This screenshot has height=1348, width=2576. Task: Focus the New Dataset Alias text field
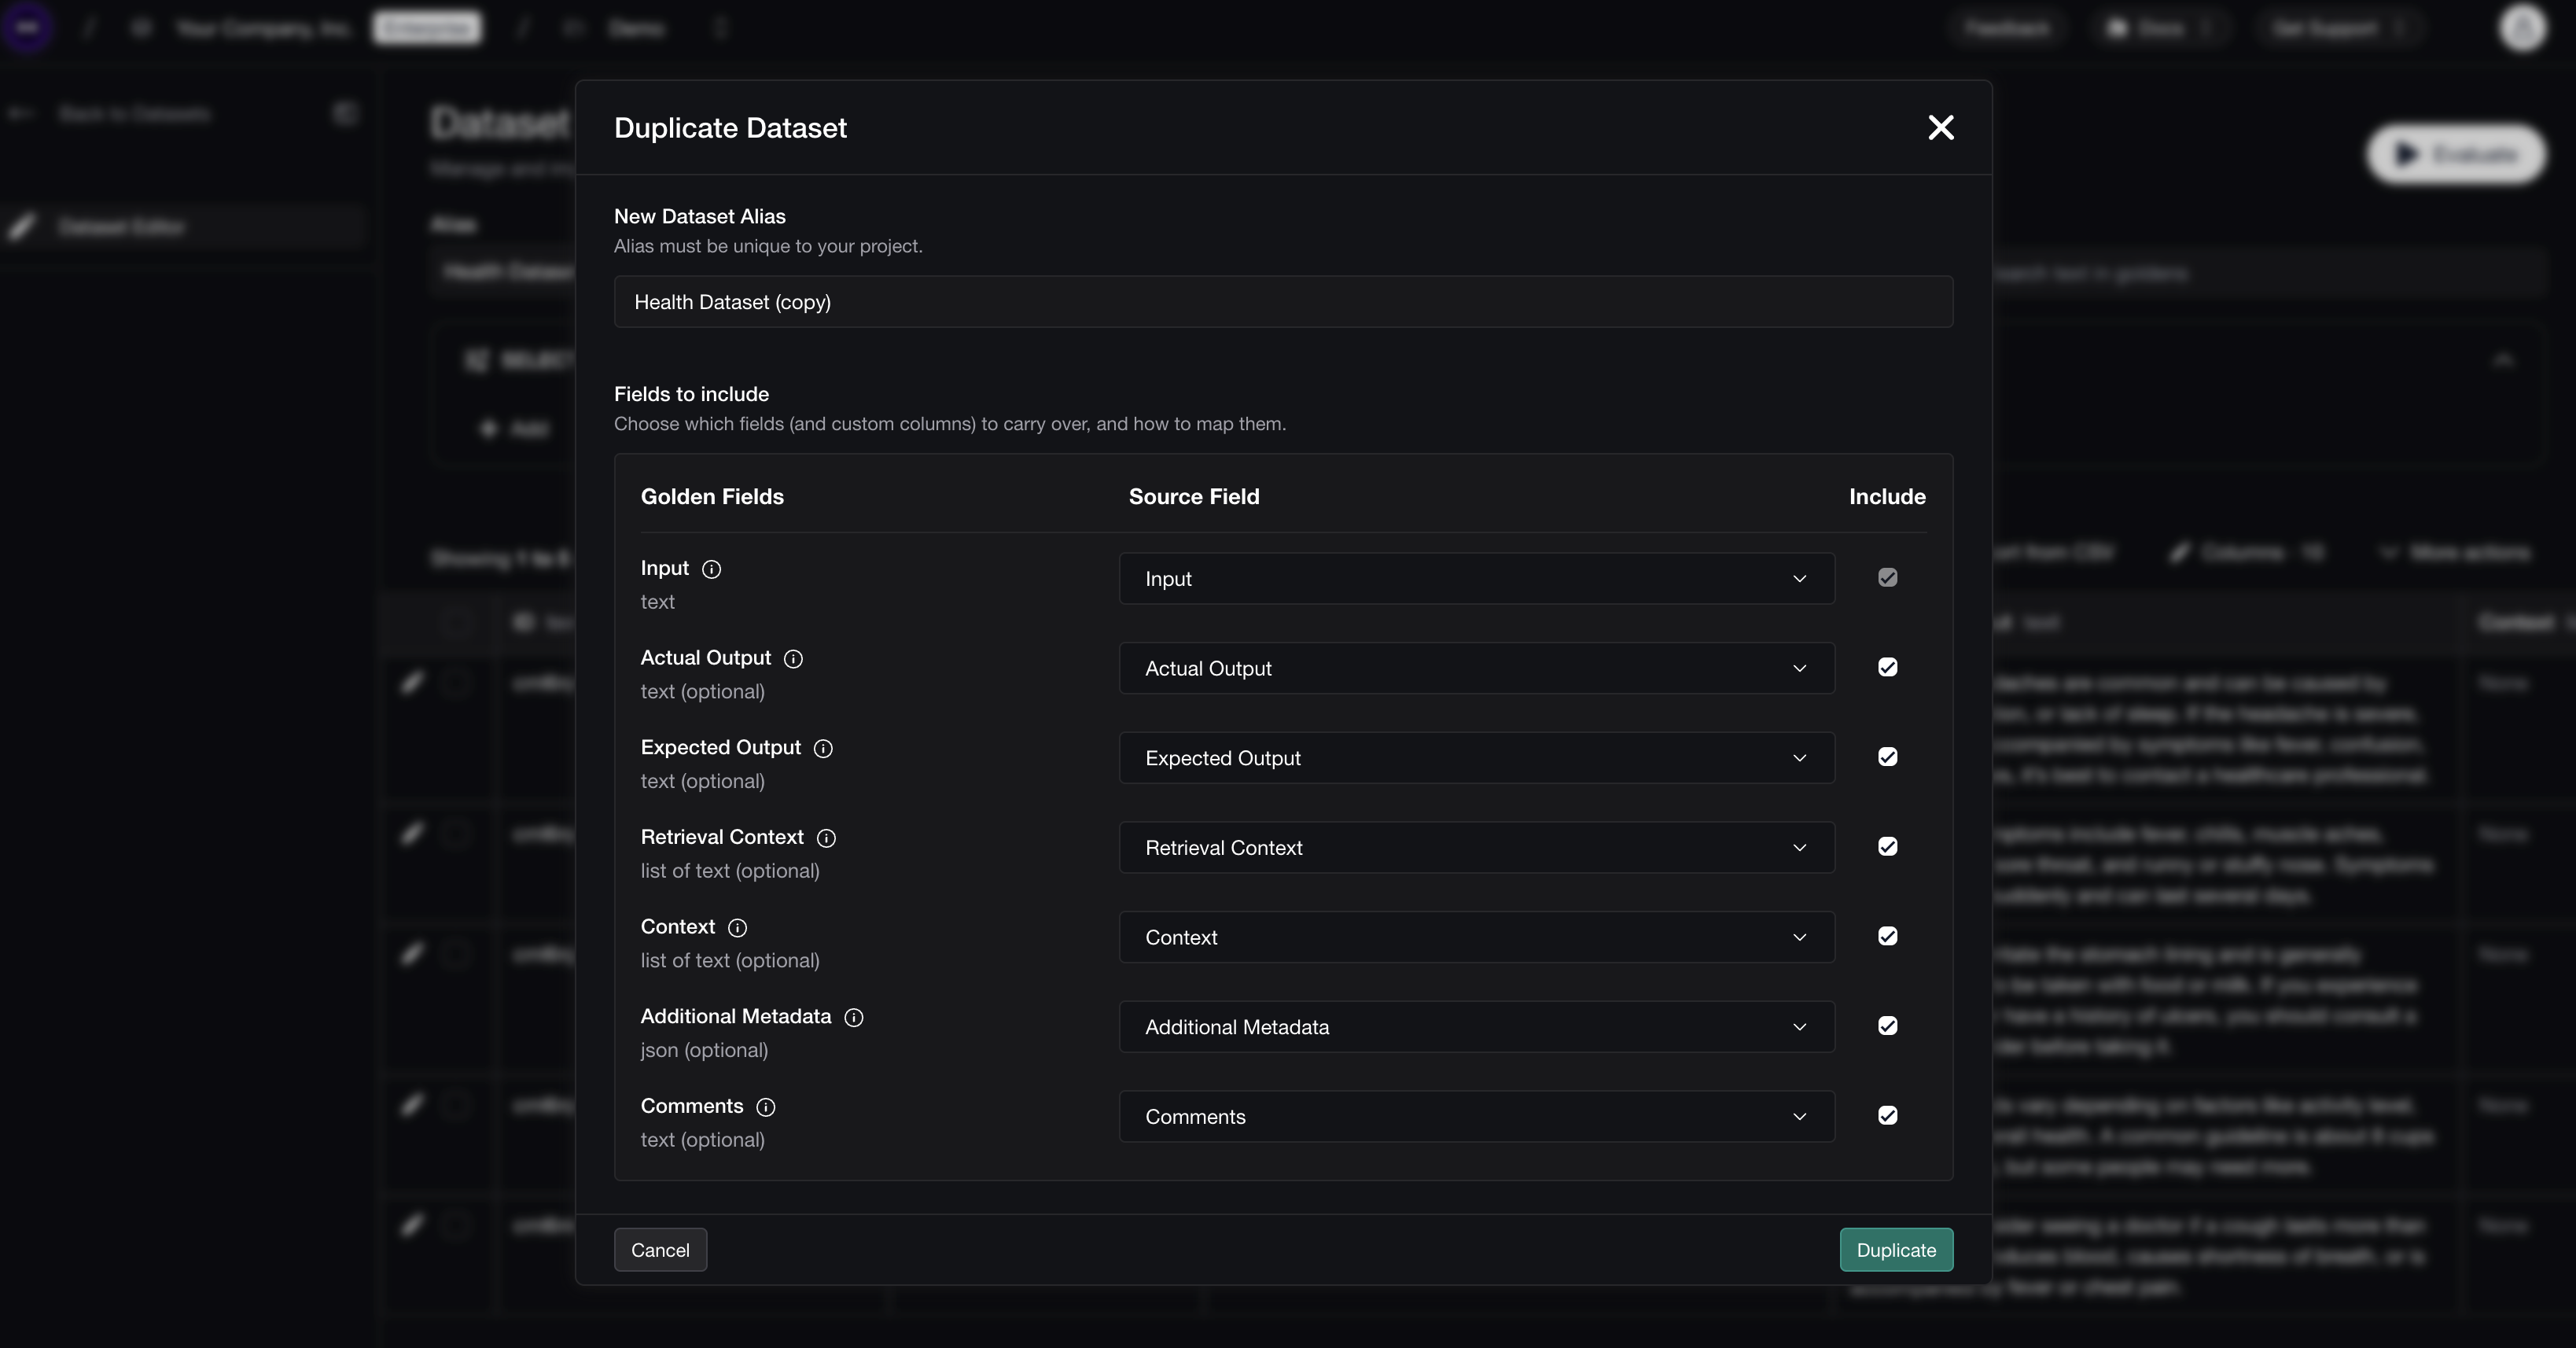1283,302
